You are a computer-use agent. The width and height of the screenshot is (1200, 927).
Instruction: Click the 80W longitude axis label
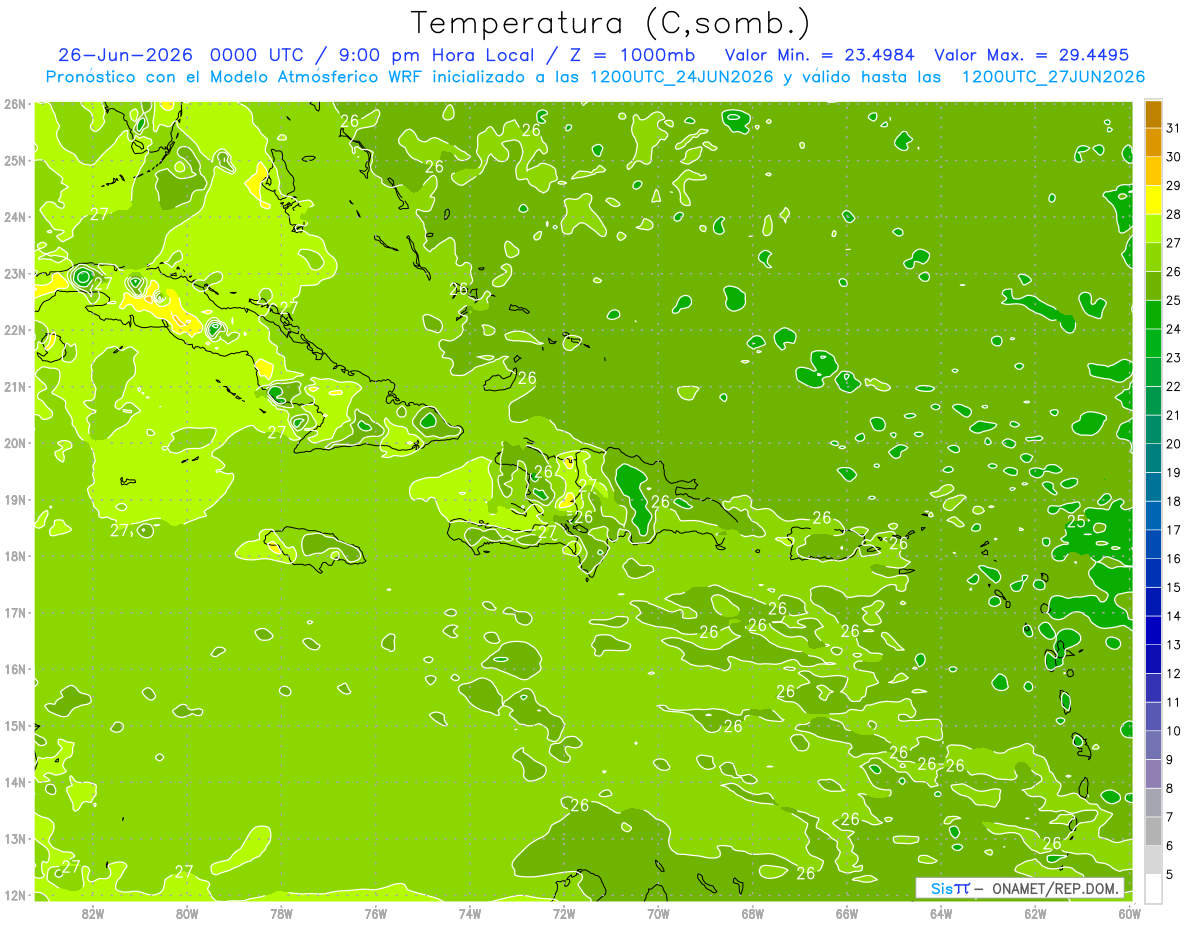(187, 913)
